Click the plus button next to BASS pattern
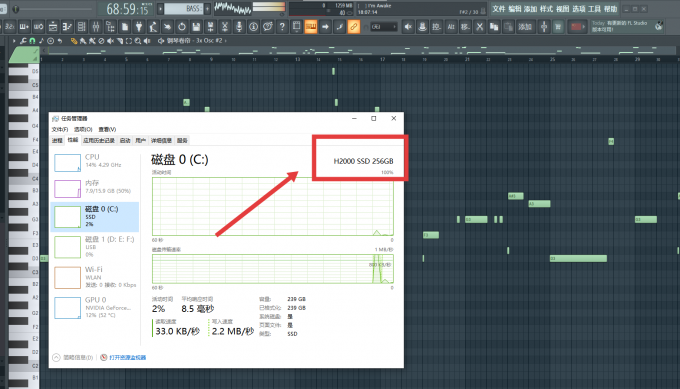 [x=207, y=9]
